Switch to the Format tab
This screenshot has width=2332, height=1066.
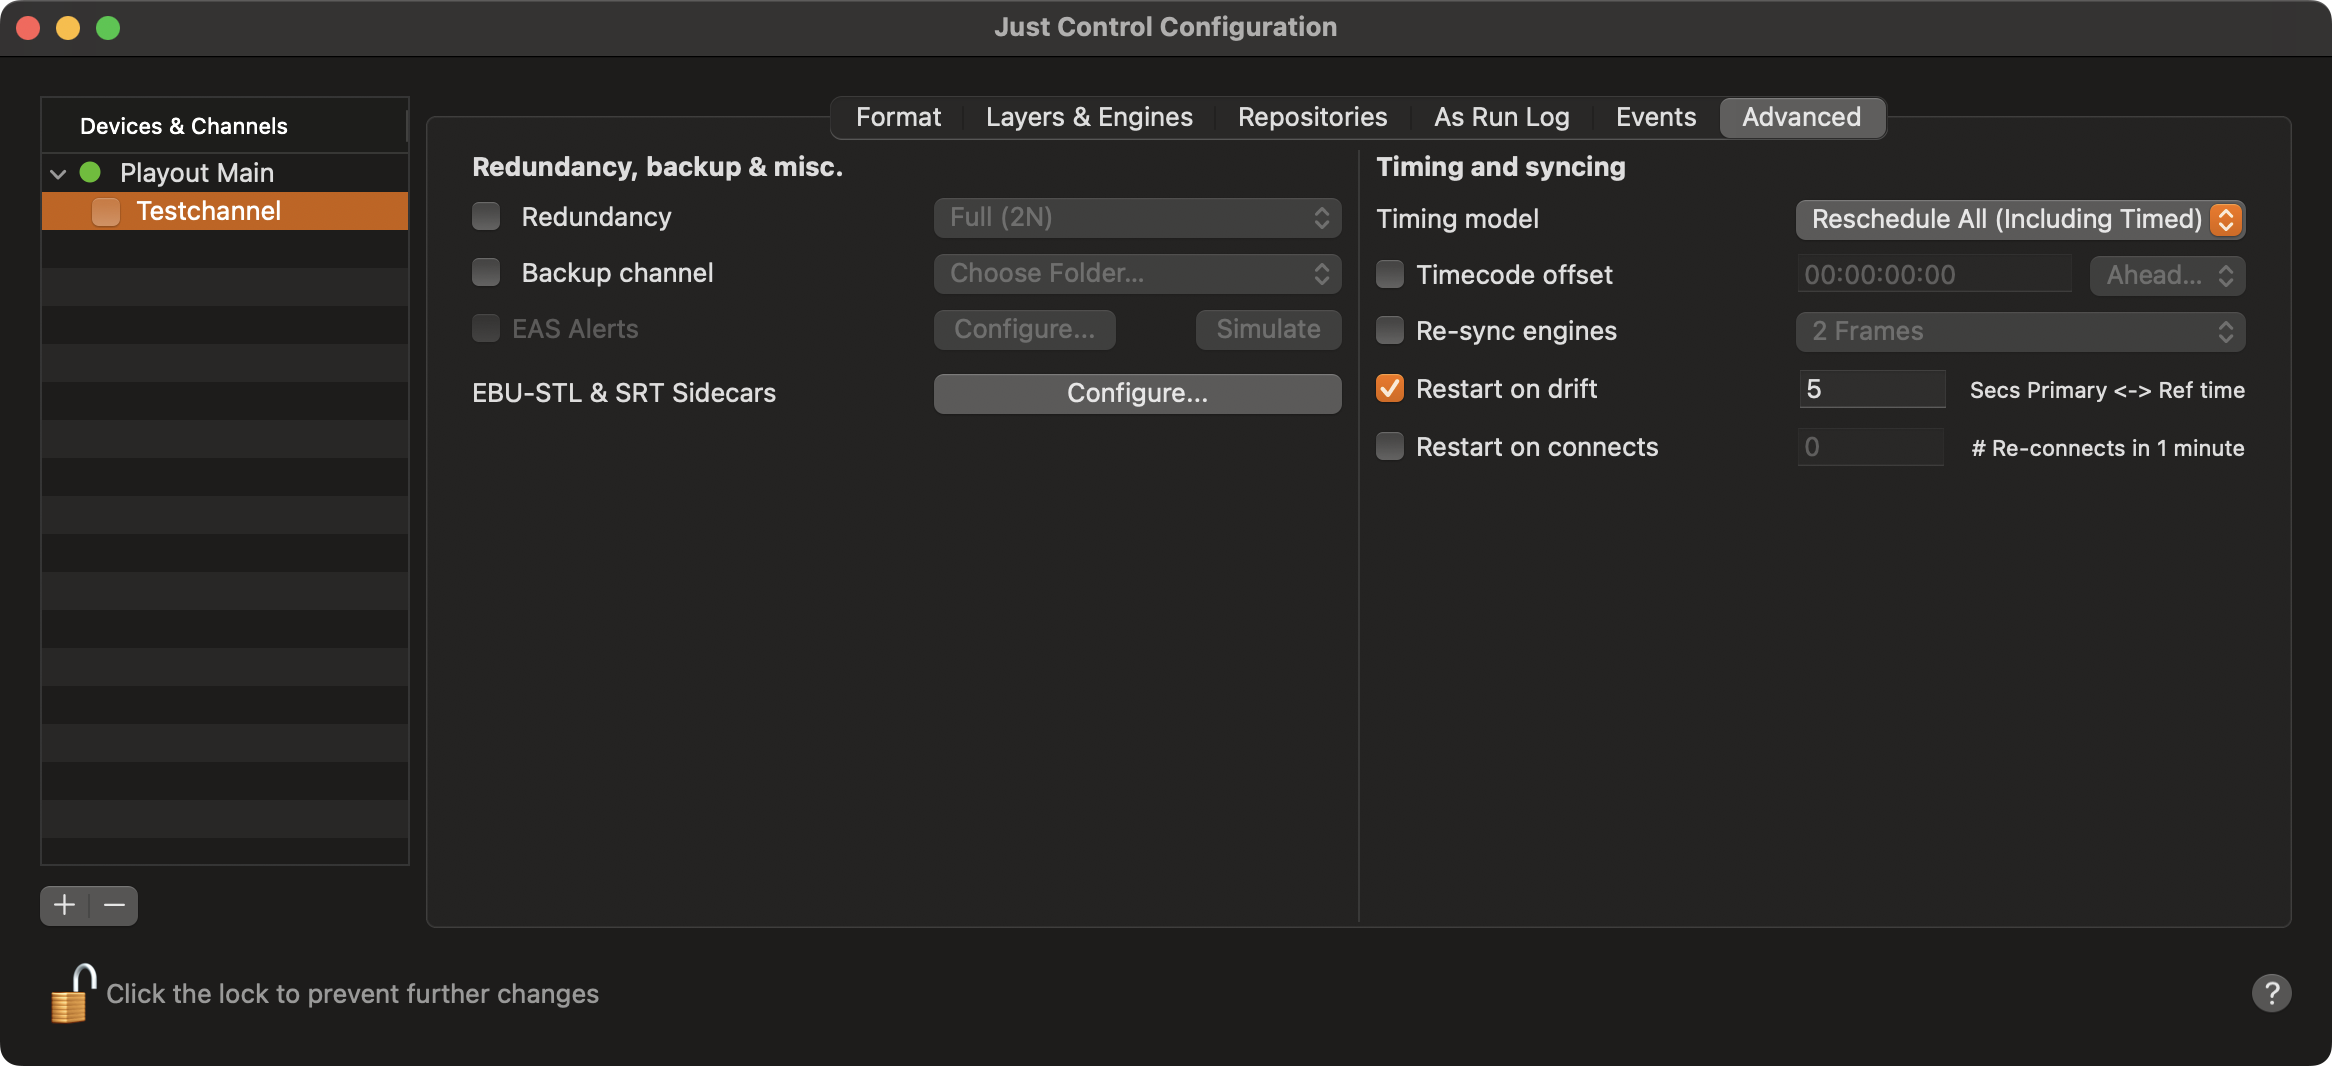pos(898,117)
